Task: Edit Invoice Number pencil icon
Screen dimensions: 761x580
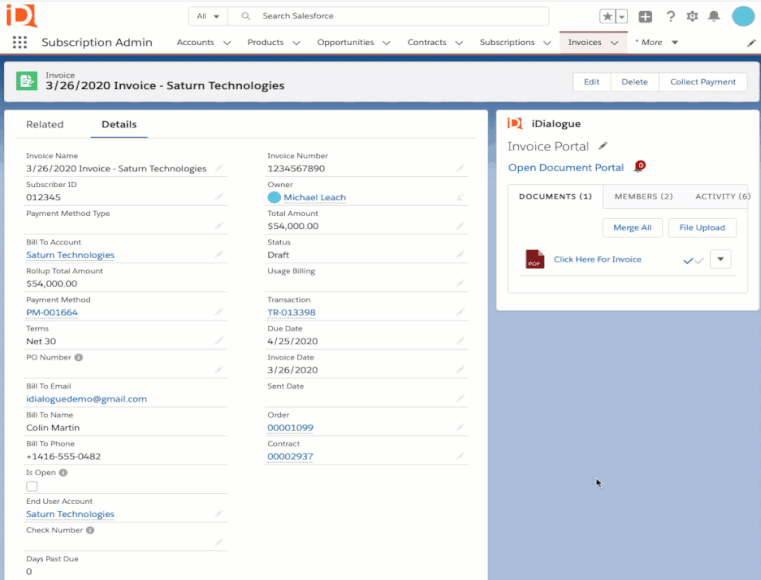Action: coord(460,168)
